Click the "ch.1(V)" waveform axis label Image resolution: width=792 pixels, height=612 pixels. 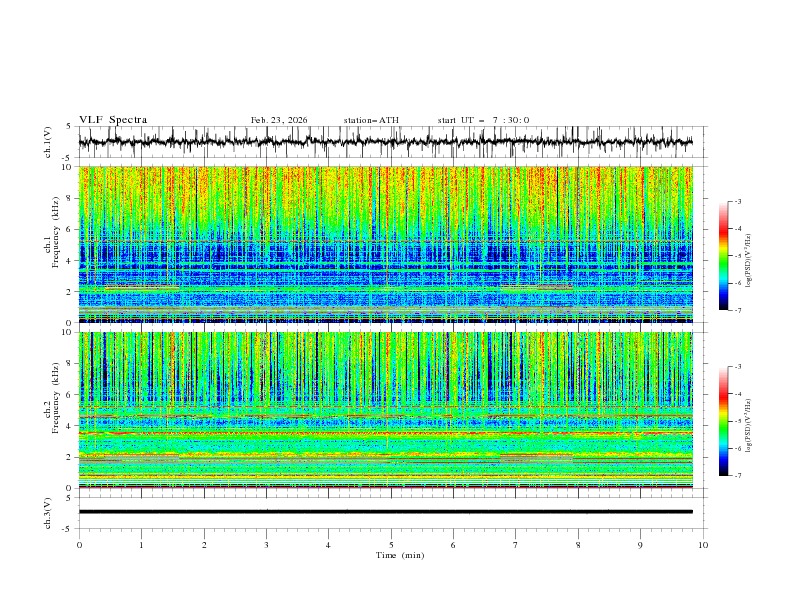(48, 142)
